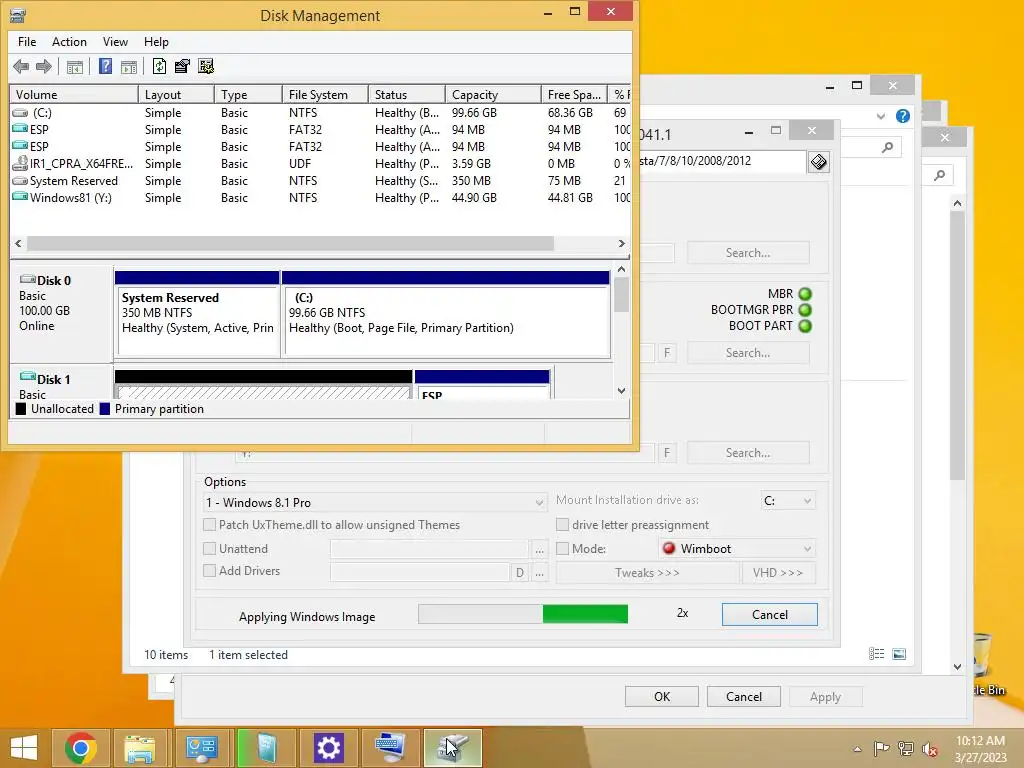The image size is (1024, 768).
Task: Open File Explorer from the taskbar
Action: click(140, 748)
